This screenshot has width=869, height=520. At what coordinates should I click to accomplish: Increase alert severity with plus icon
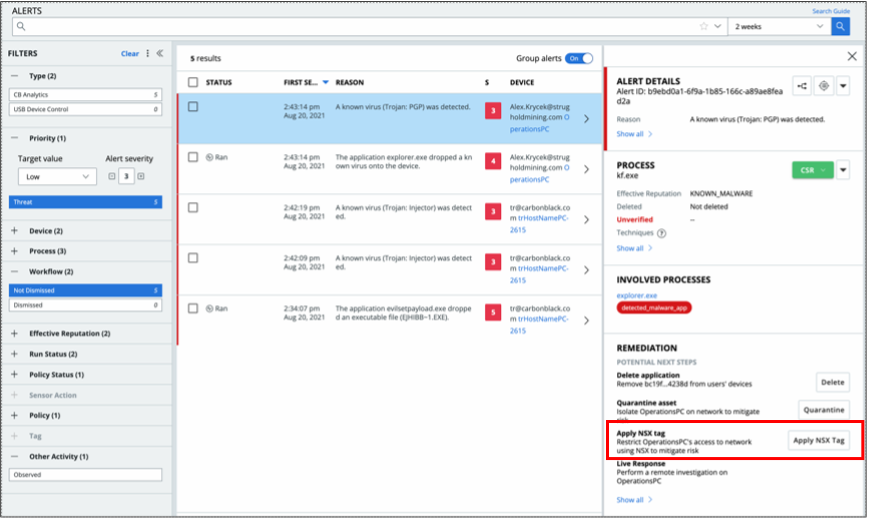click(141, 176)
